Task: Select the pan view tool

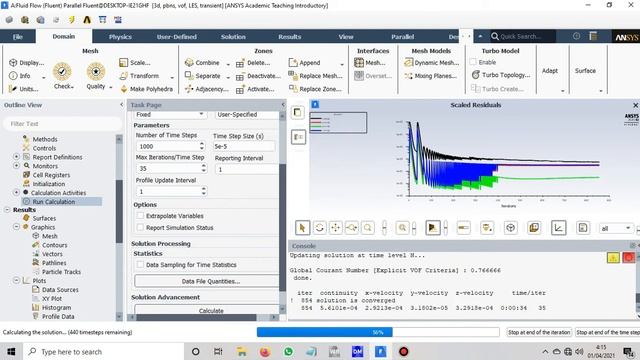Action: 336,228
